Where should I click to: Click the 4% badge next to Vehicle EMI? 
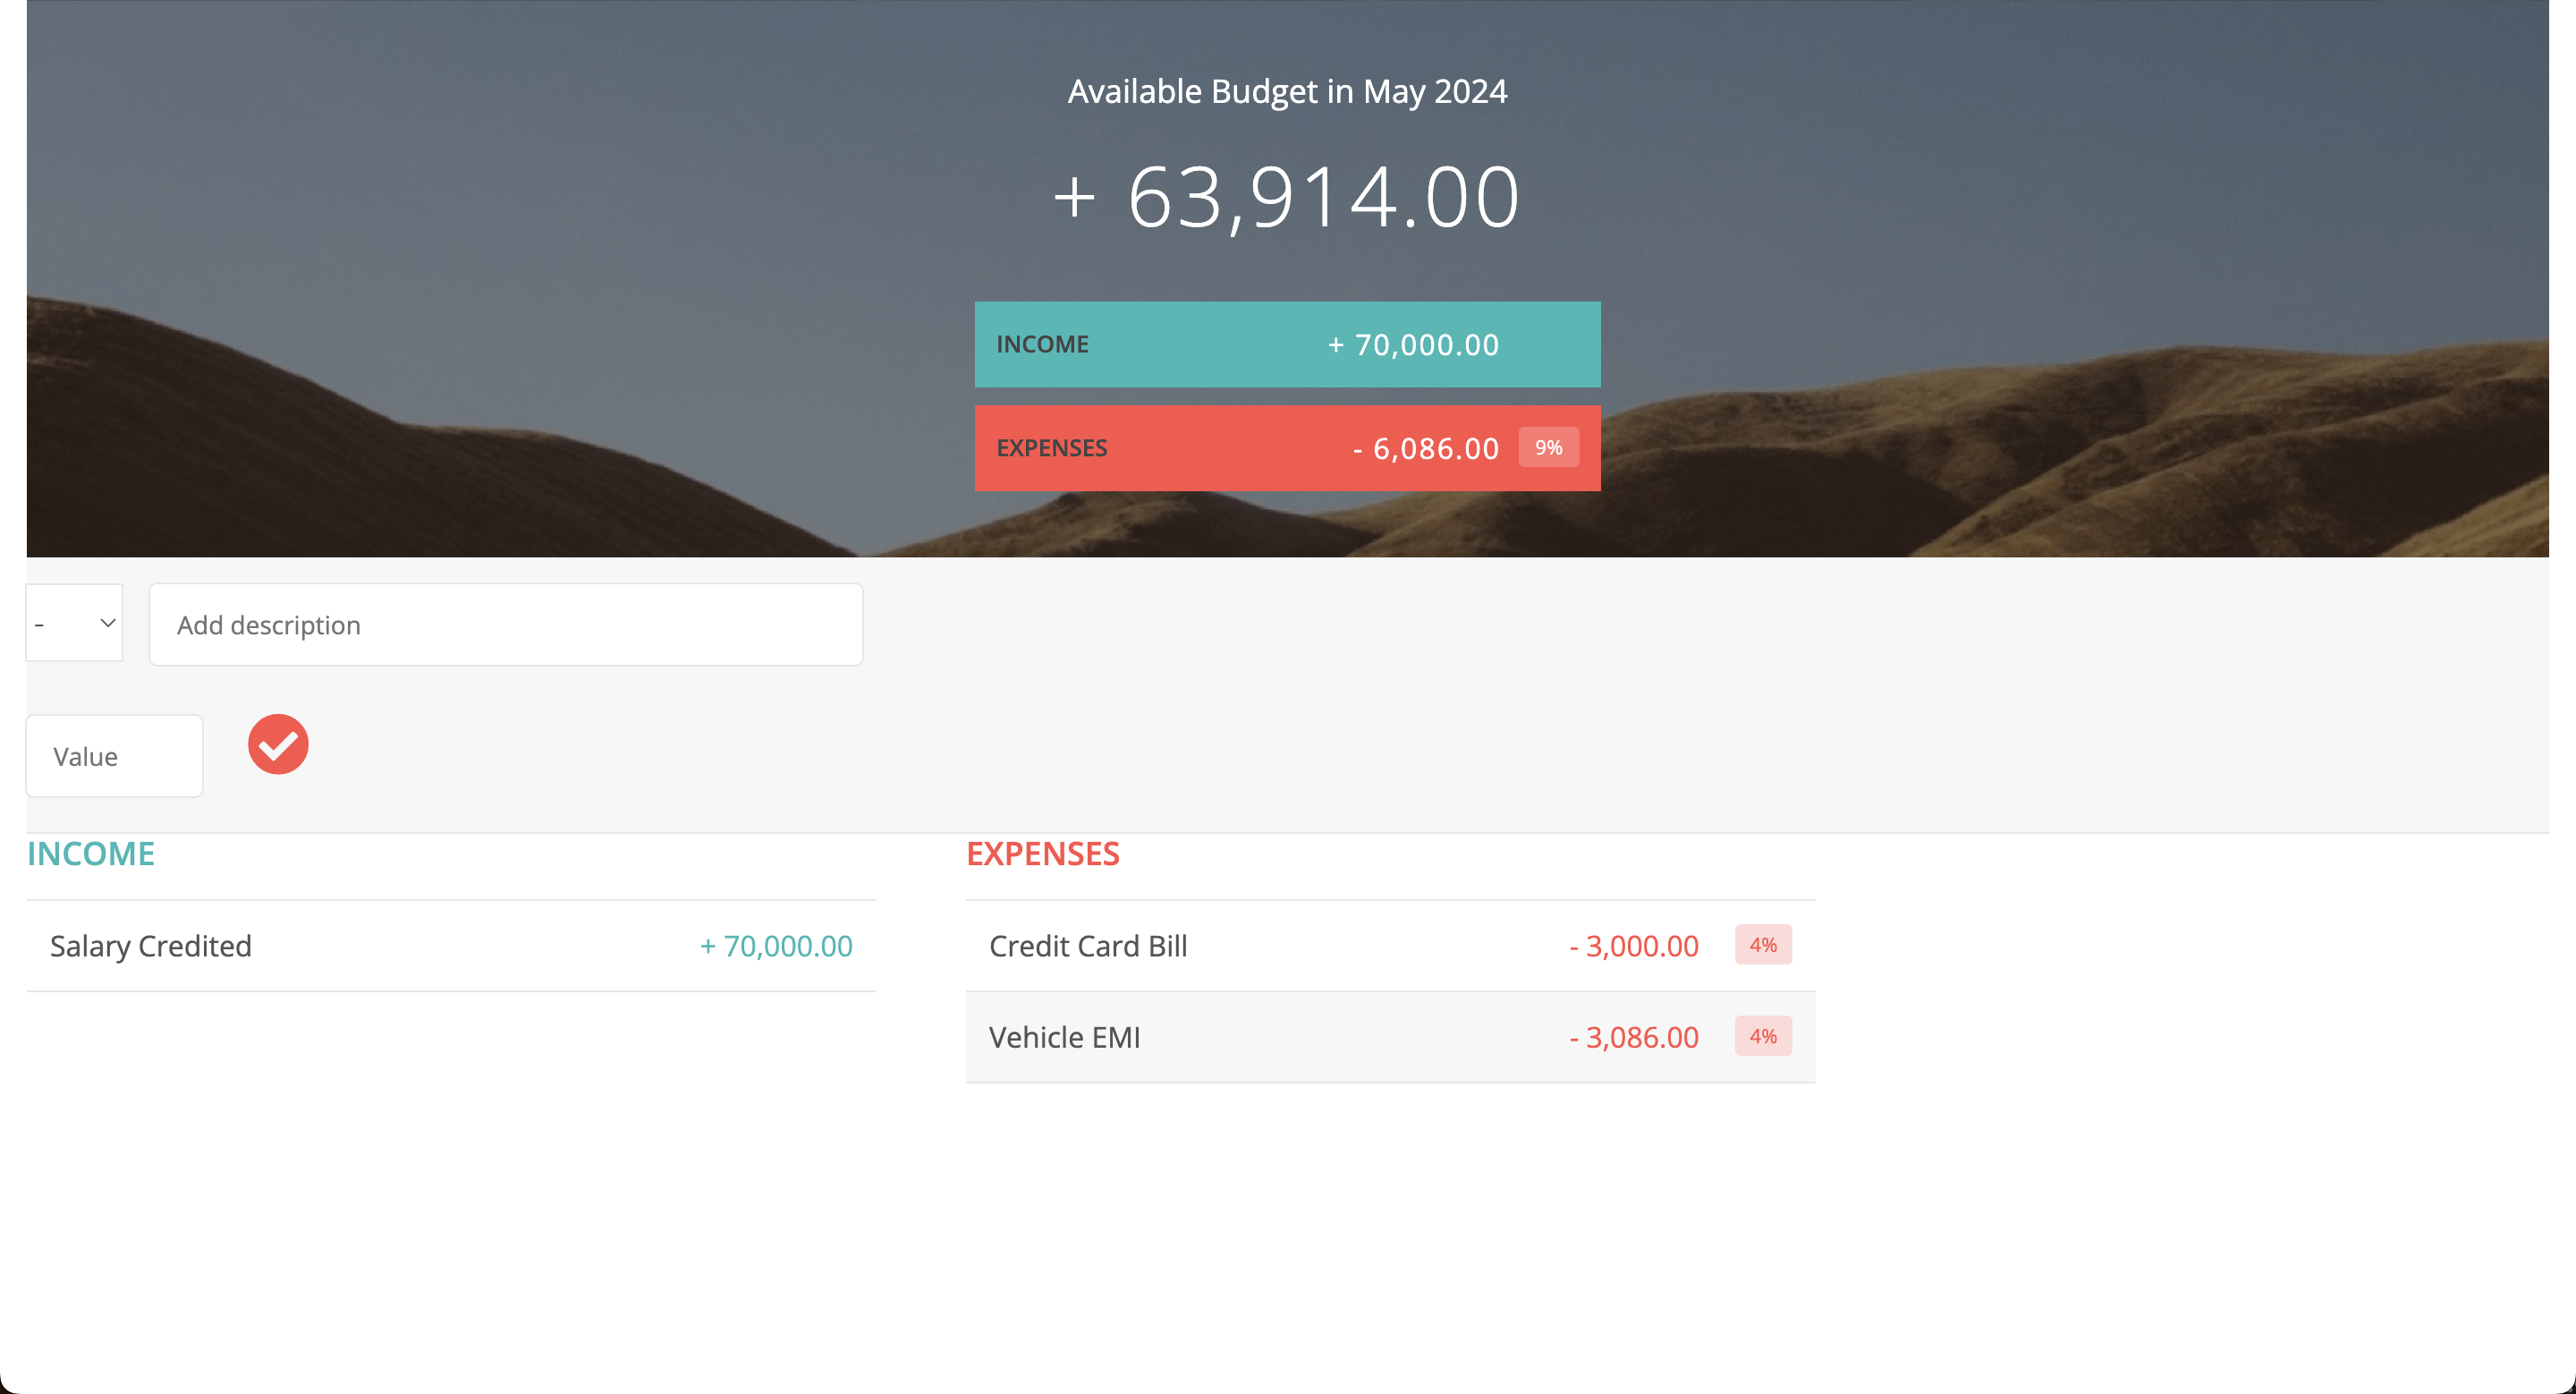pos(1763,1037)
